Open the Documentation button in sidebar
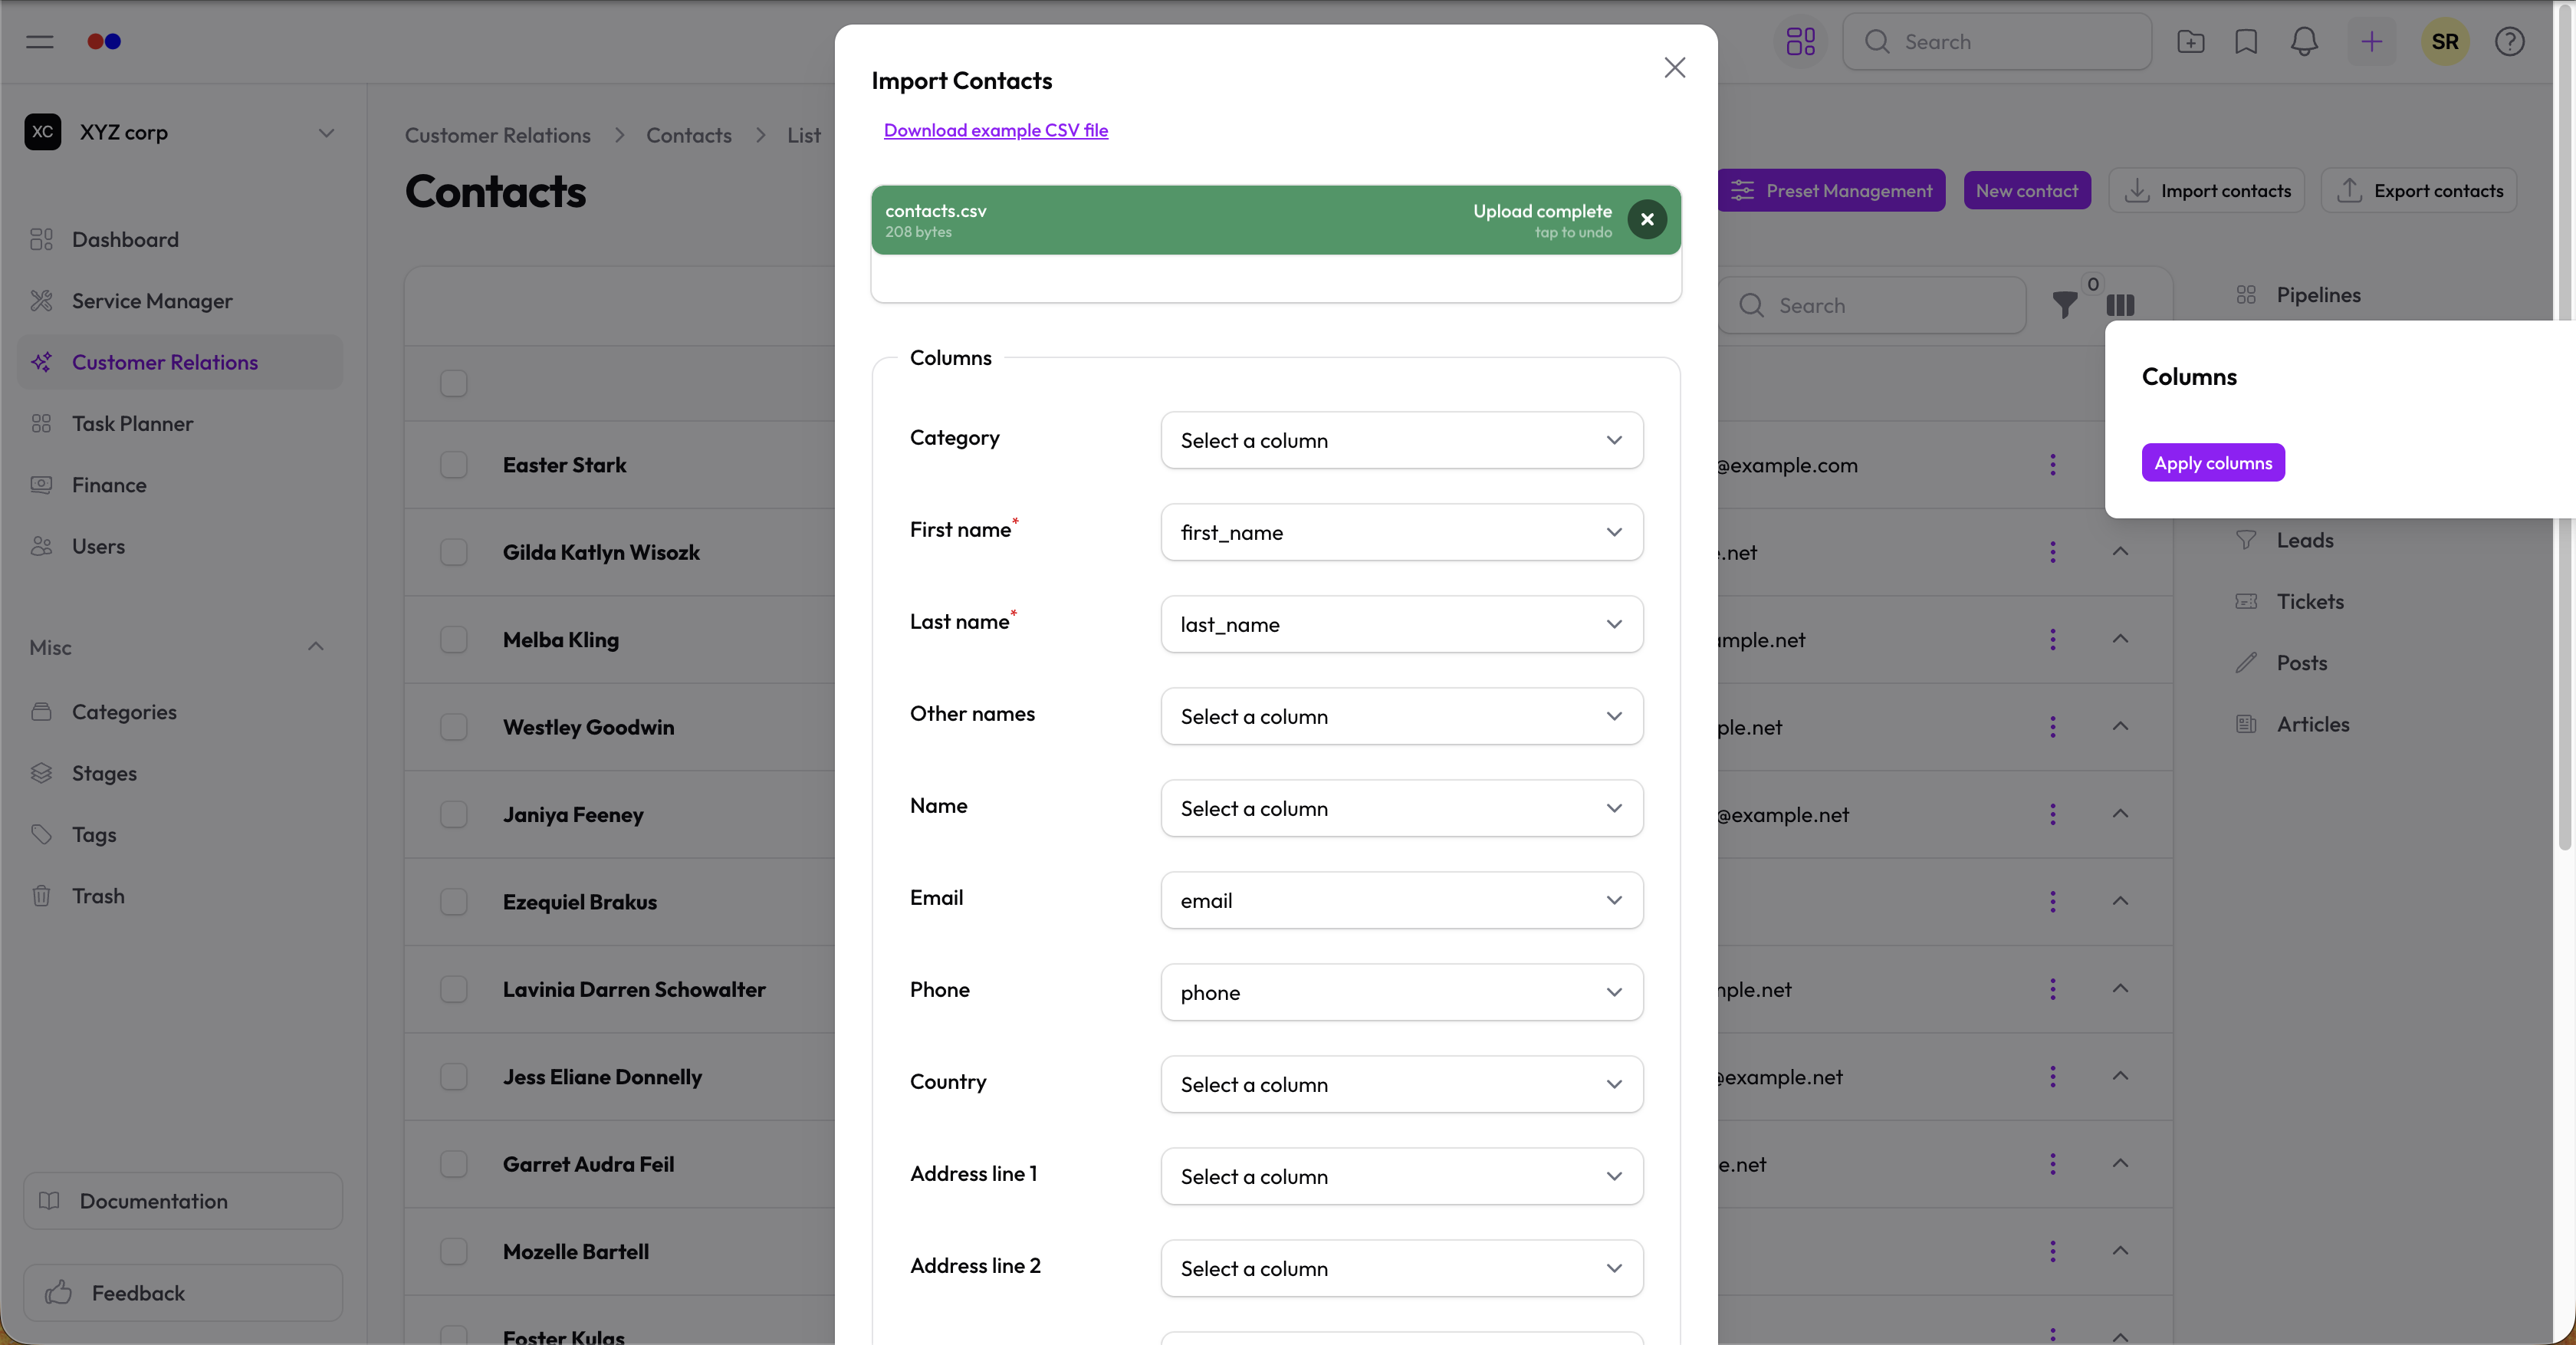Viewport: 2576px width, 1345px height. point(183,1201)
